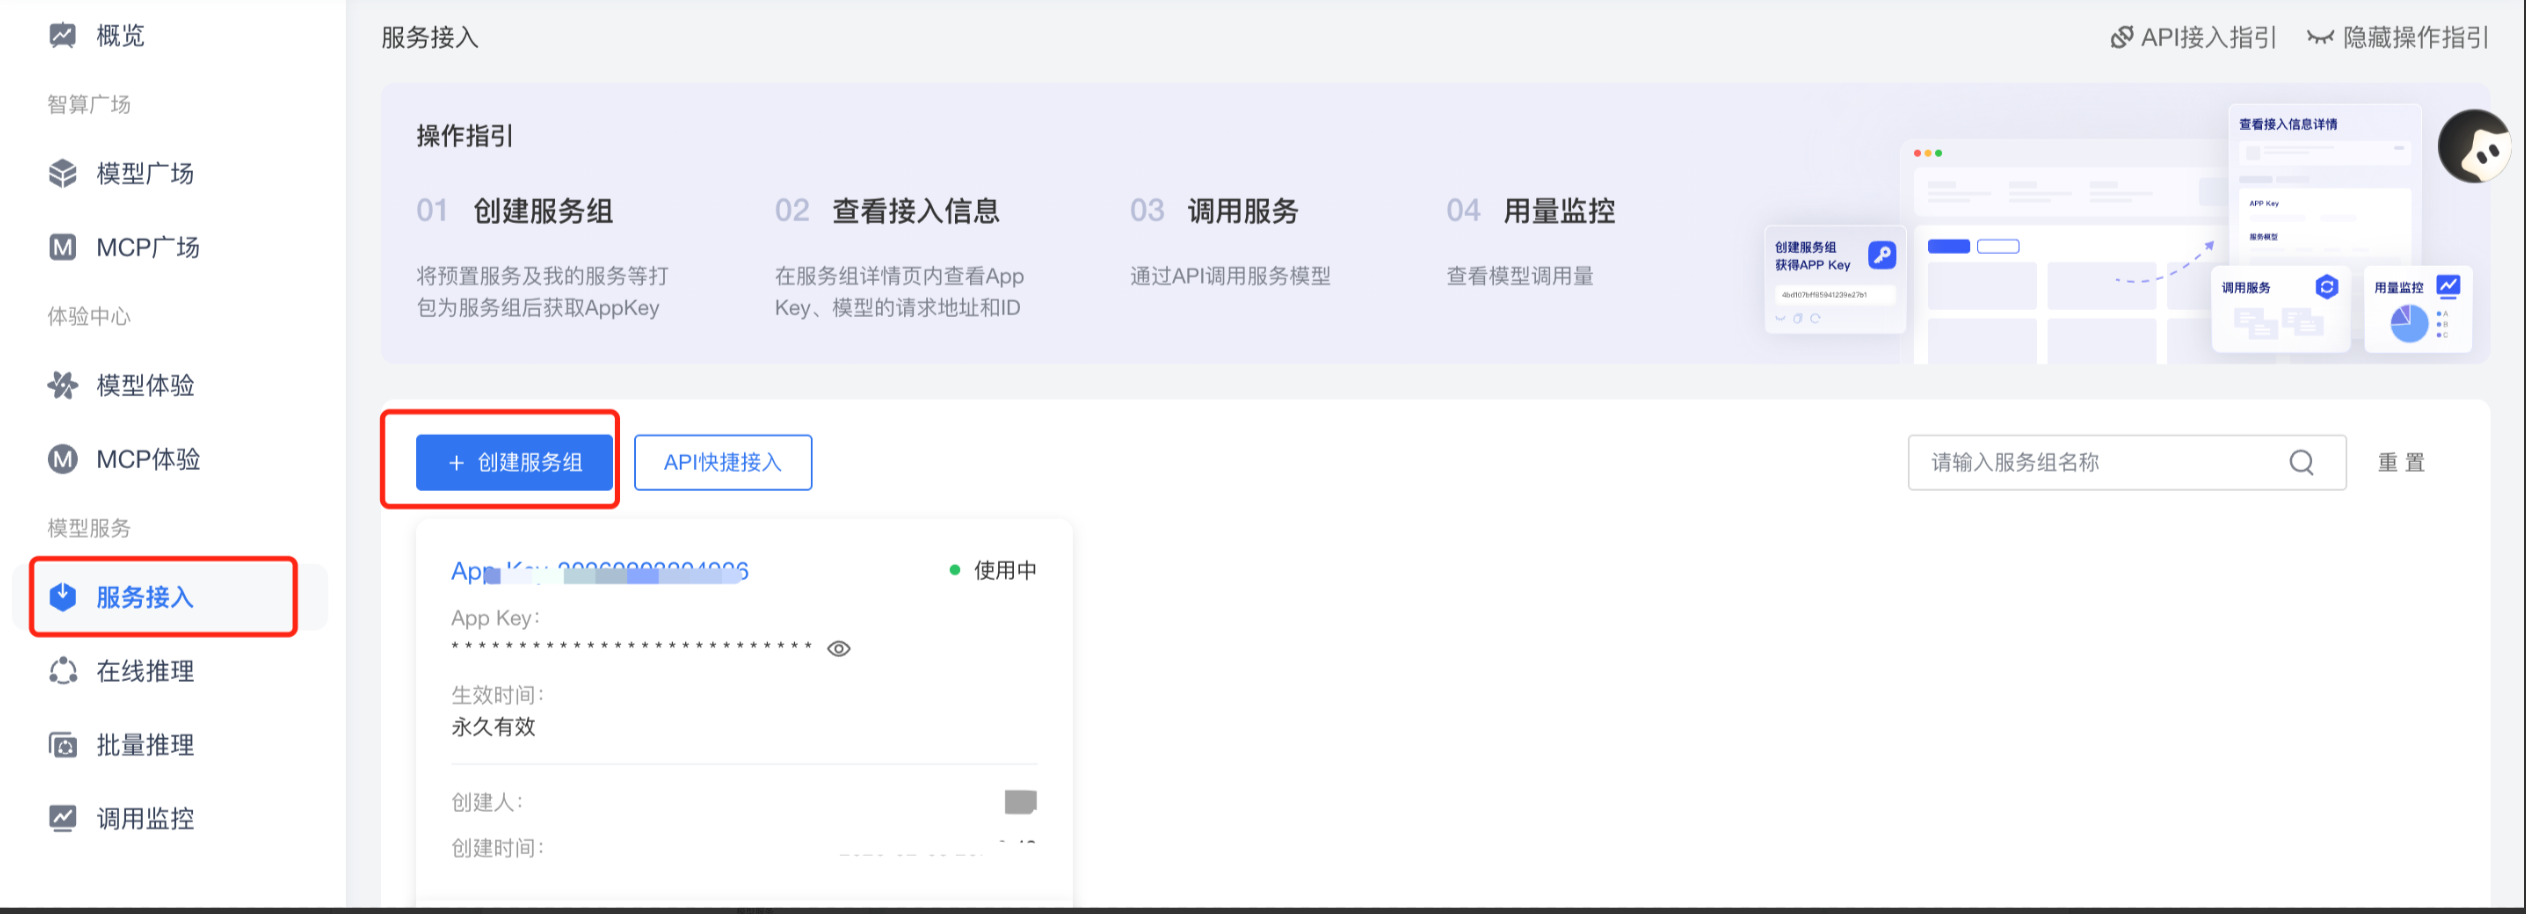Click the 服务接入 page title

pos(430,38)
